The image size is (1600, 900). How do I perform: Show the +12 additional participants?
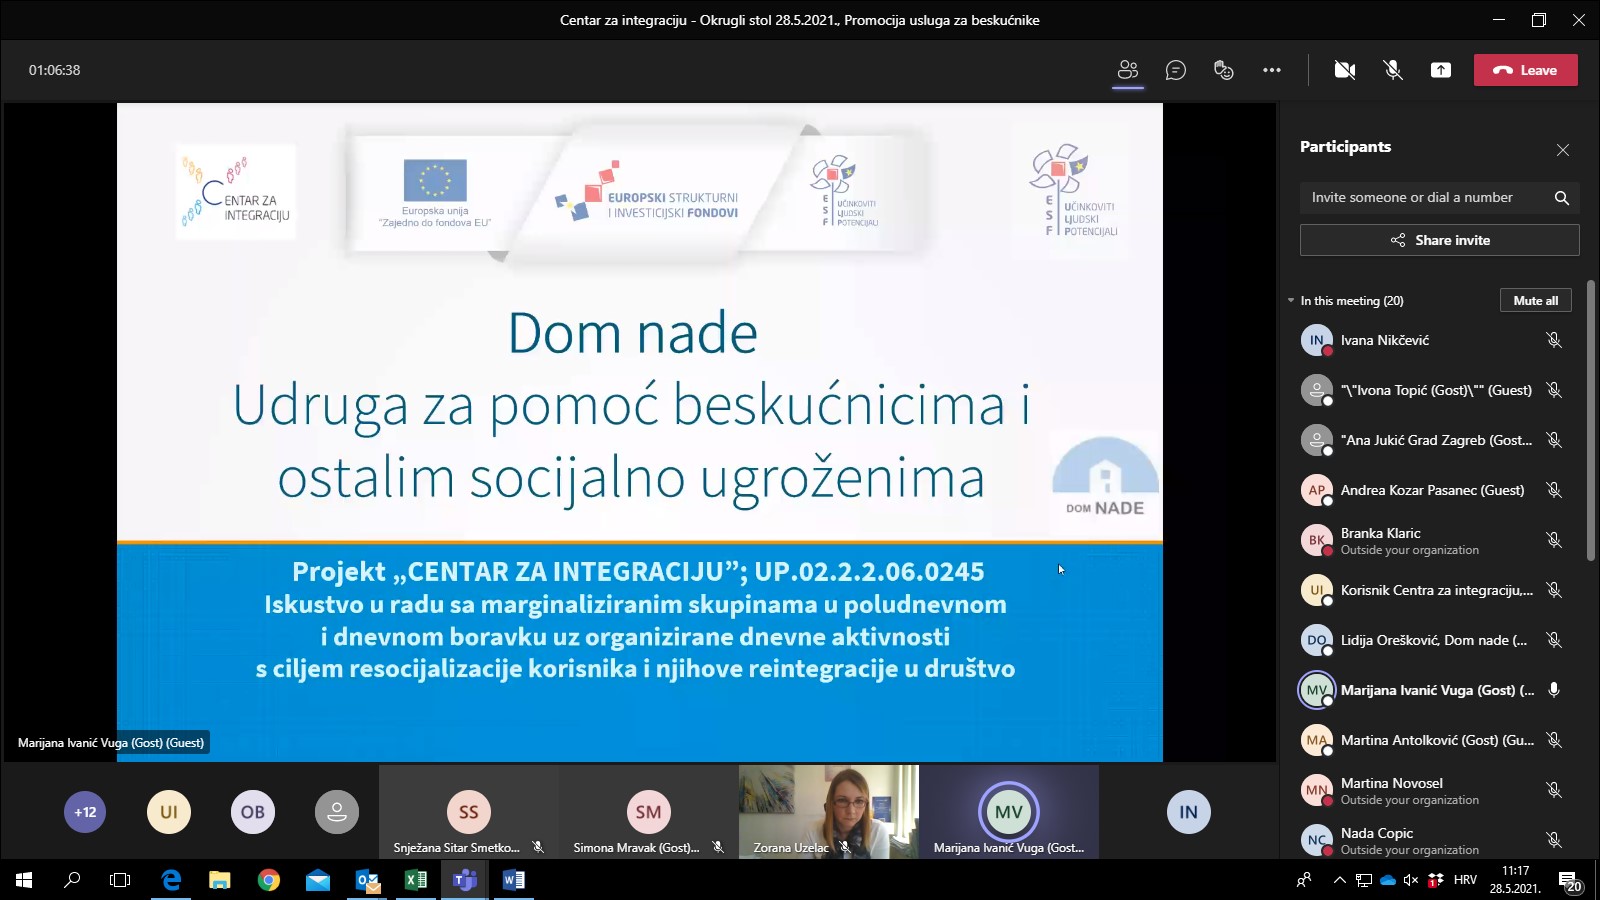[x=85, y=812]
